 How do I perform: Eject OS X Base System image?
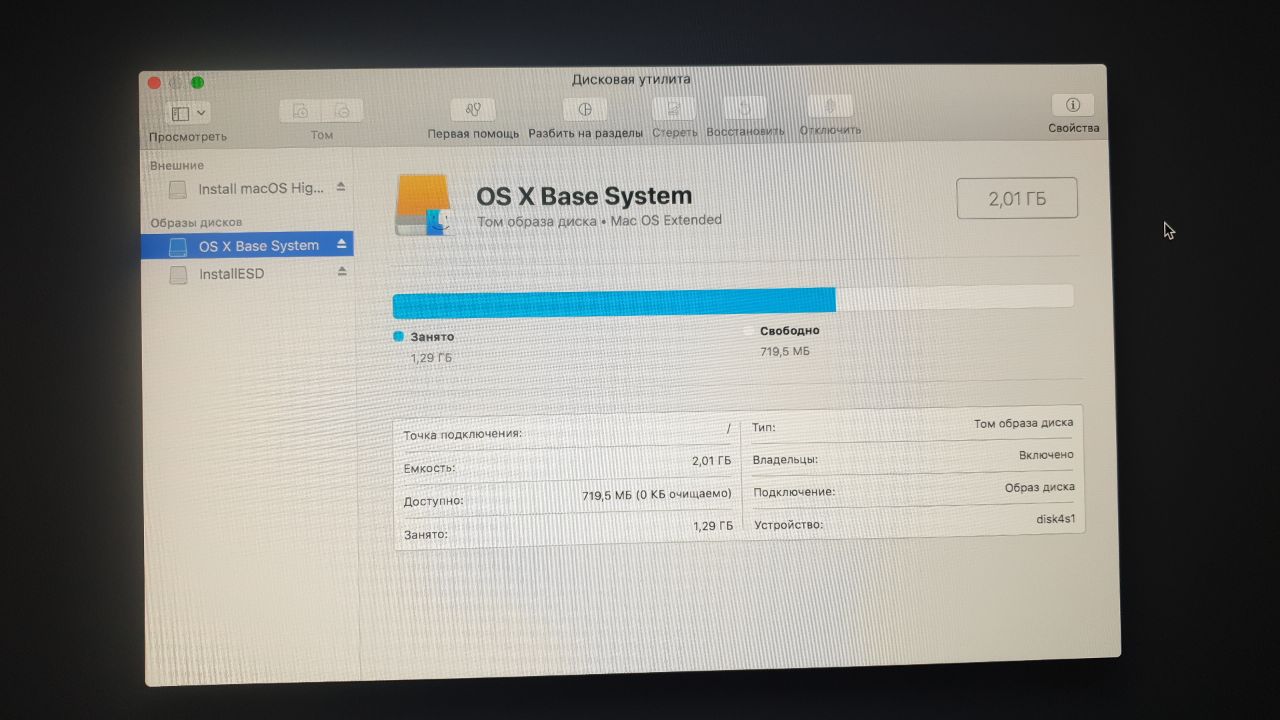(x=341, y=244)
